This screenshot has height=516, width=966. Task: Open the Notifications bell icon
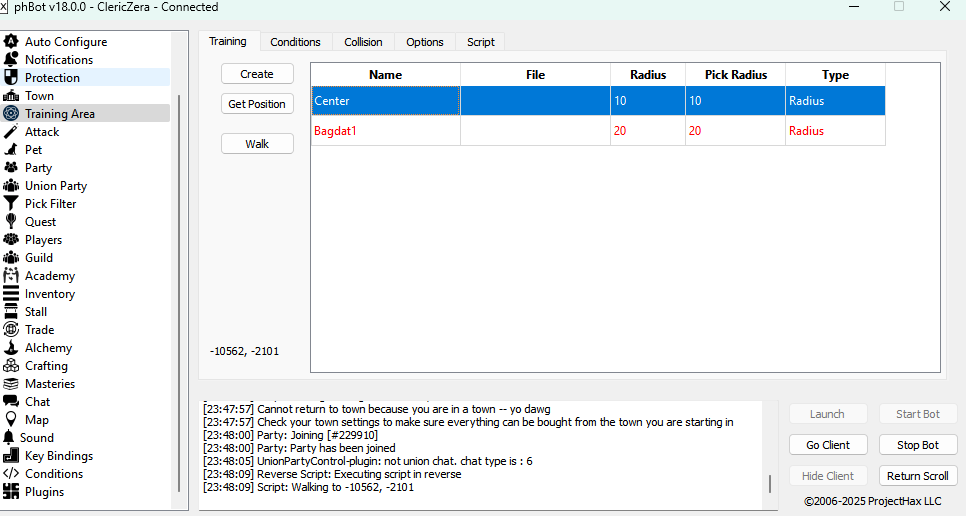click(11, 60)
